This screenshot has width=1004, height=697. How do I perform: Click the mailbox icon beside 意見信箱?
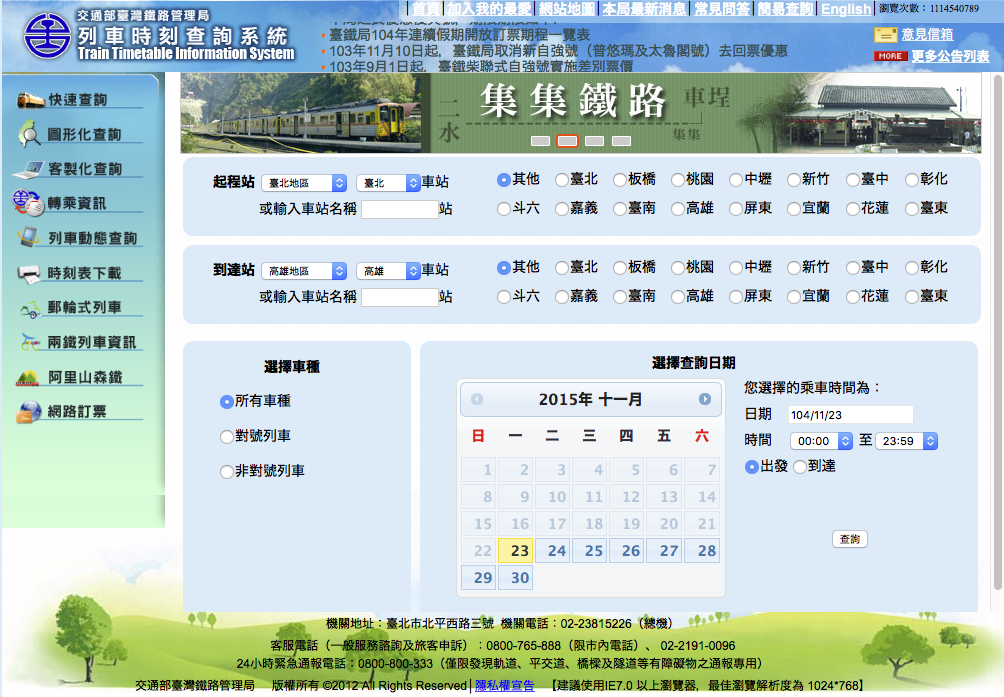coord(886,35)
